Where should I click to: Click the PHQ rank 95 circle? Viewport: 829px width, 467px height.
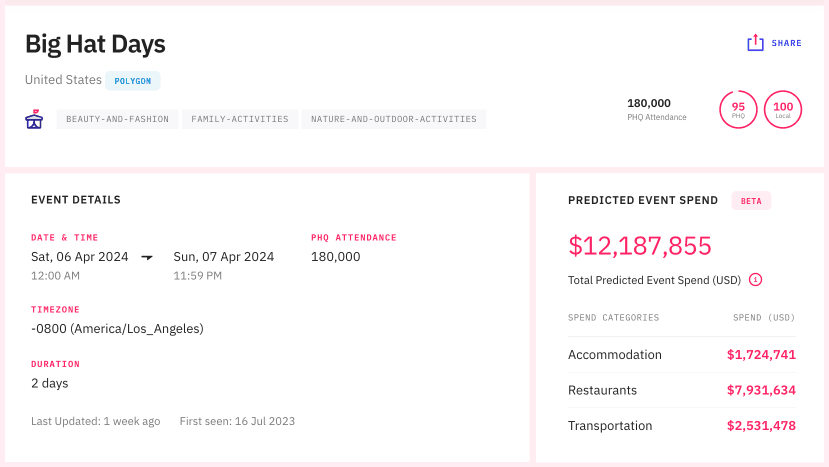[x=738, y=110]
